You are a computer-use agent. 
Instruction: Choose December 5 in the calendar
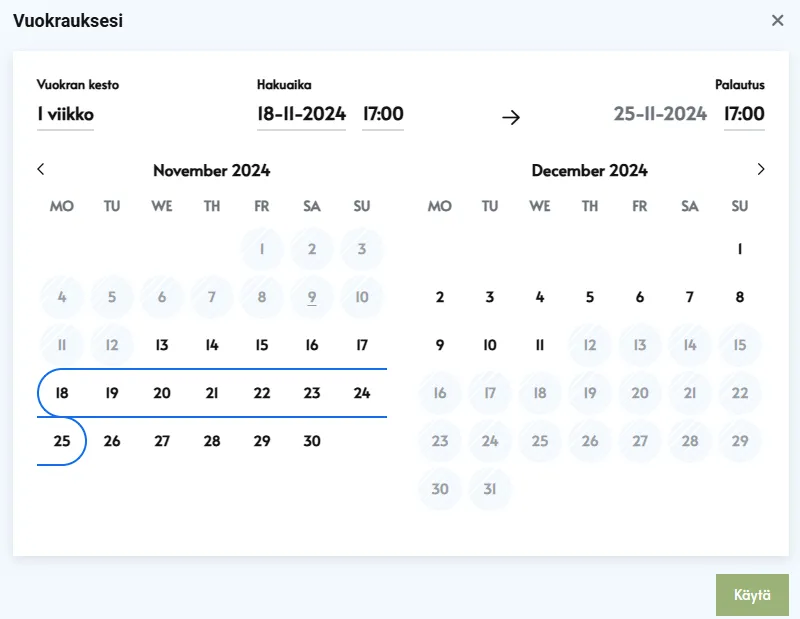pos(590,297)
